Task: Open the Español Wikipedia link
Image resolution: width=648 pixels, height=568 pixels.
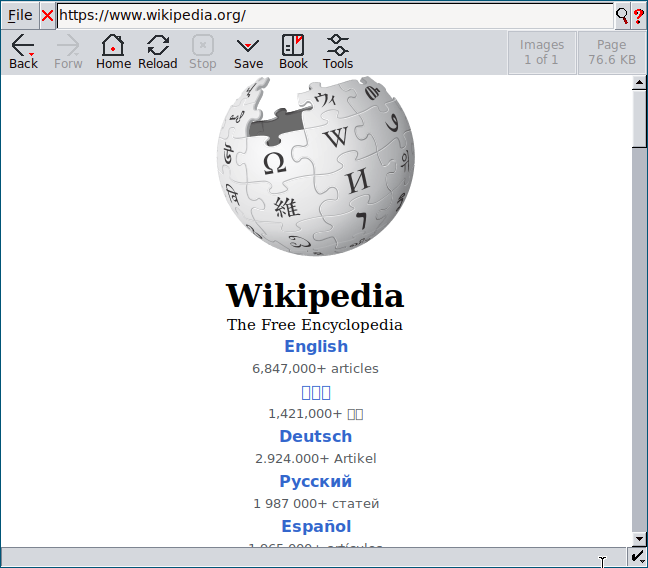Action: tap(316, 526)
